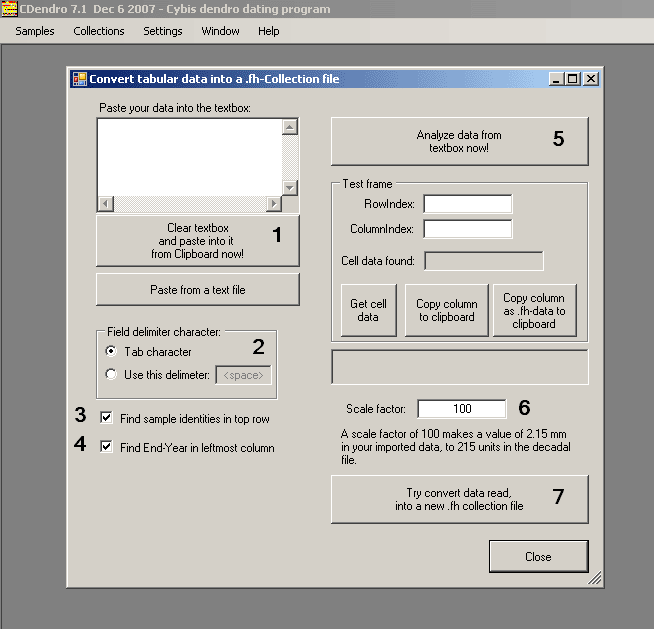Viewport: 654px width, 629px height.
Task: Maximize the Convert tabular data dialog
Action: [573, 79]
